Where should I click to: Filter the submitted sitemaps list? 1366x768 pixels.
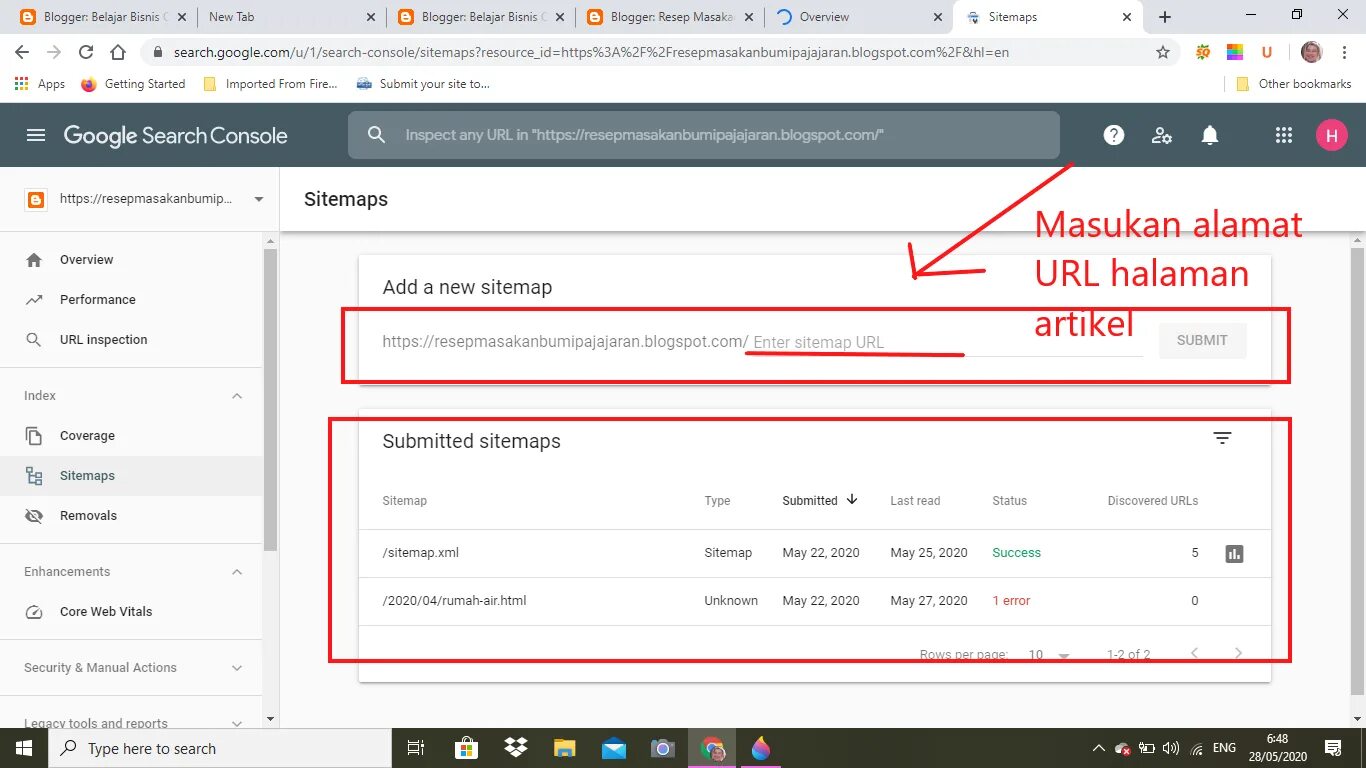[x=1222, y=438]
